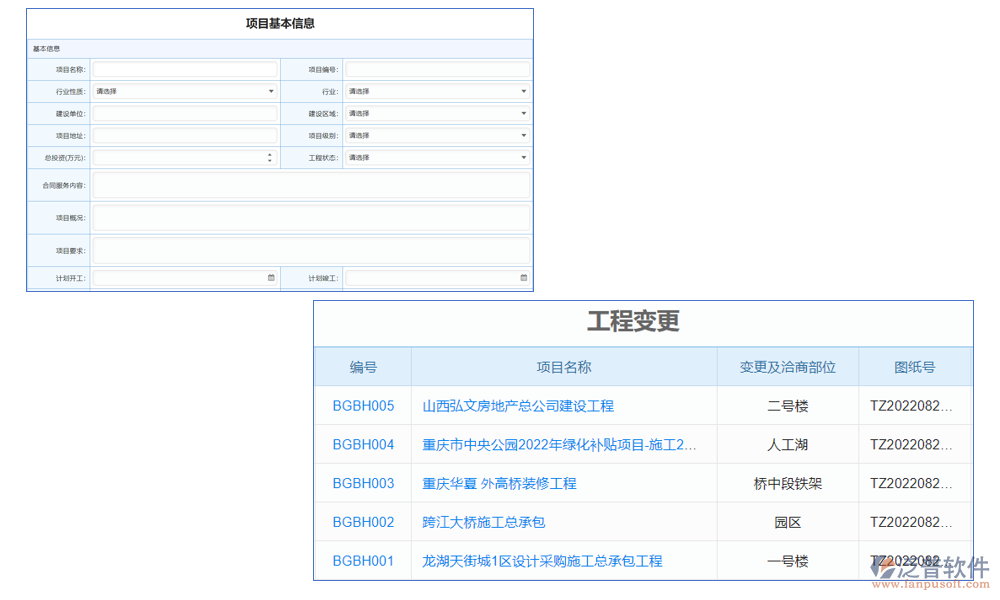This screenshot has width=1000, height=600.
Task: Click the 编号 column header
Action: tap(362, 367)
